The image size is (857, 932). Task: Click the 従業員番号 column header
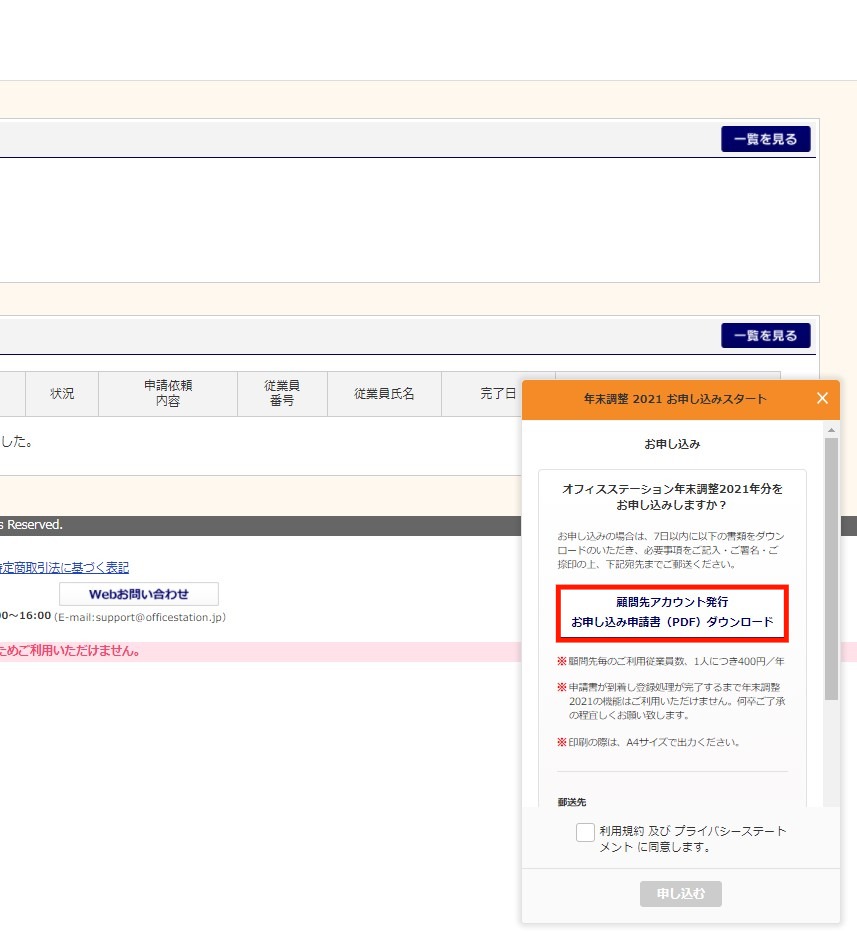coord(282,394)
